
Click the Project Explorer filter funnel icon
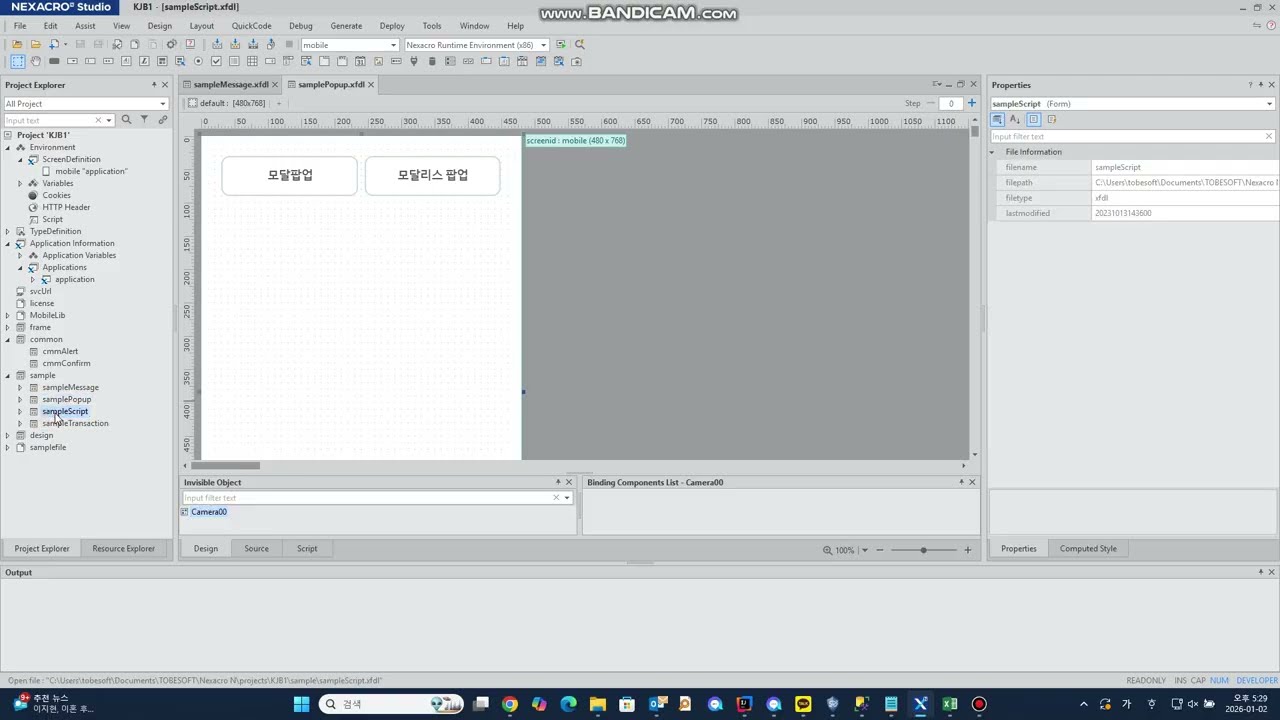144,120
